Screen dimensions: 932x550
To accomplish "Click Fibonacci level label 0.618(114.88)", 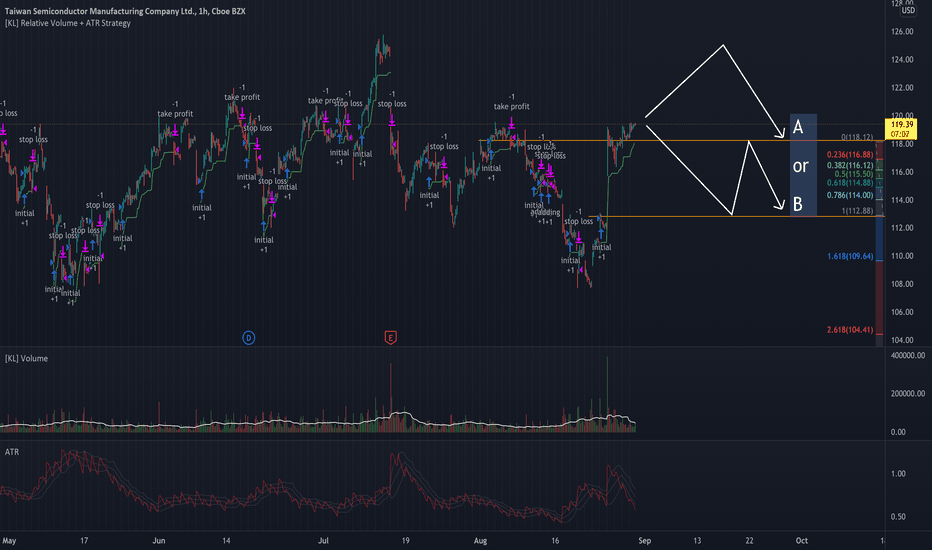I will 850,183.
